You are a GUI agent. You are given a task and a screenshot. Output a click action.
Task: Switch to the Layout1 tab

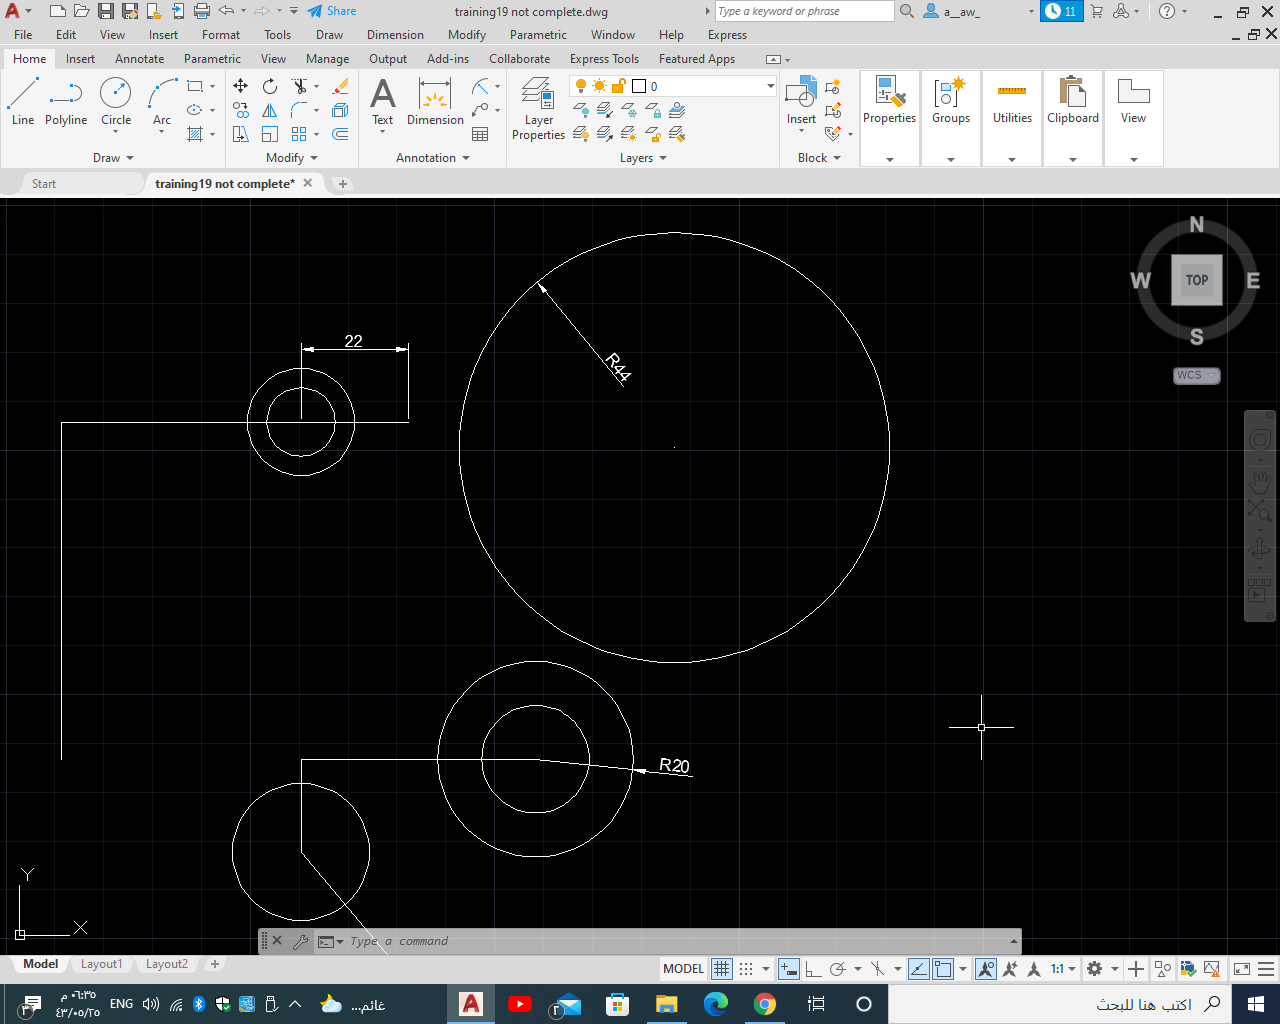[x=101, y=964]
